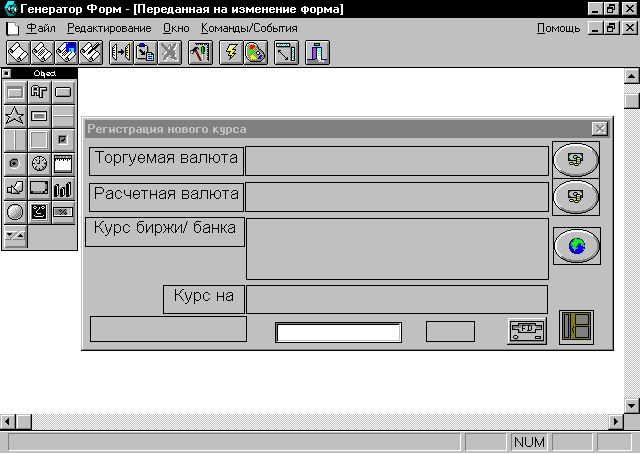Screen dimensions: 640x454
Task: Click currency picker button for Расчетная валюта
Action: (575, 196)
